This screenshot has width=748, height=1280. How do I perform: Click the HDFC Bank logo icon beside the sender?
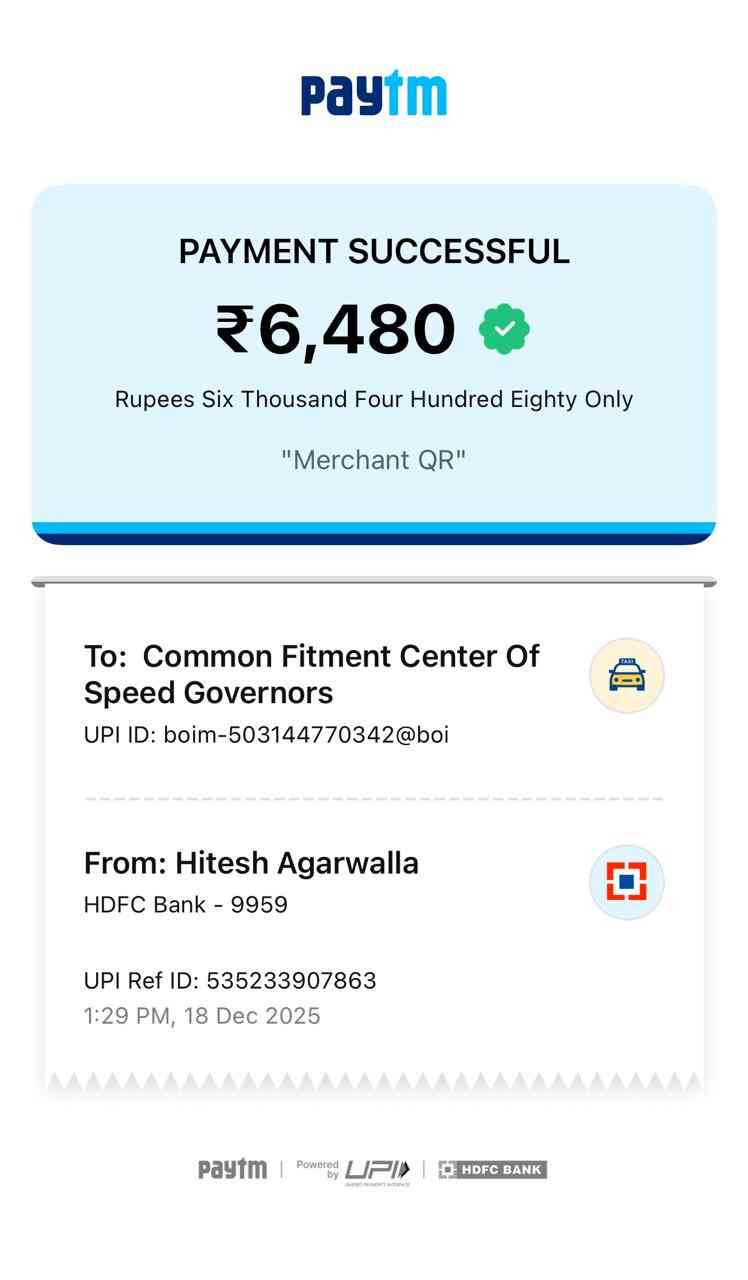click(x=626, y=882)
